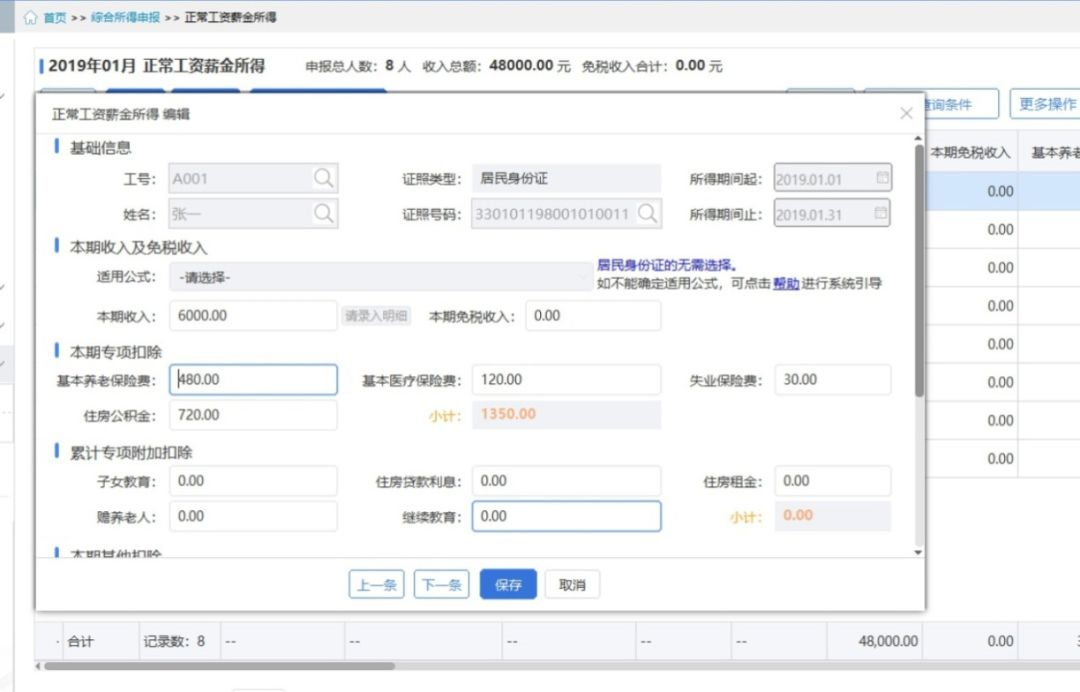Click the 取消 button
This screenshot has height=692, width=1080.
click(x=572, y=585)
